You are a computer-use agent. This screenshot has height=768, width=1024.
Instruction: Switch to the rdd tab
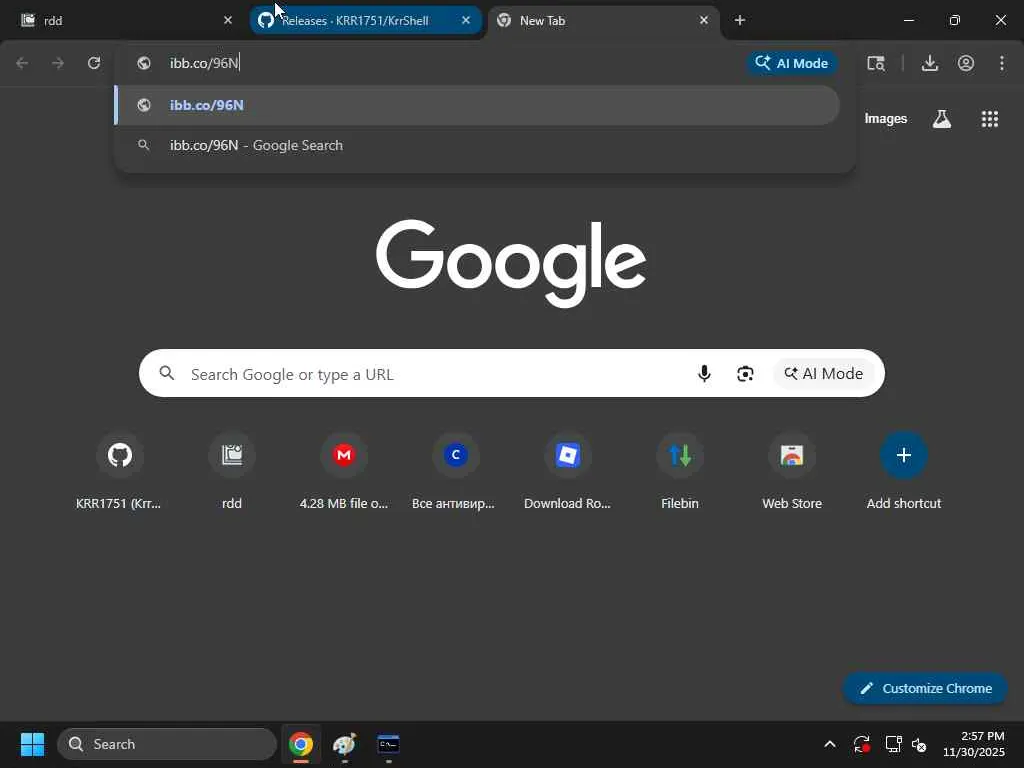click(x=124, y=21)
